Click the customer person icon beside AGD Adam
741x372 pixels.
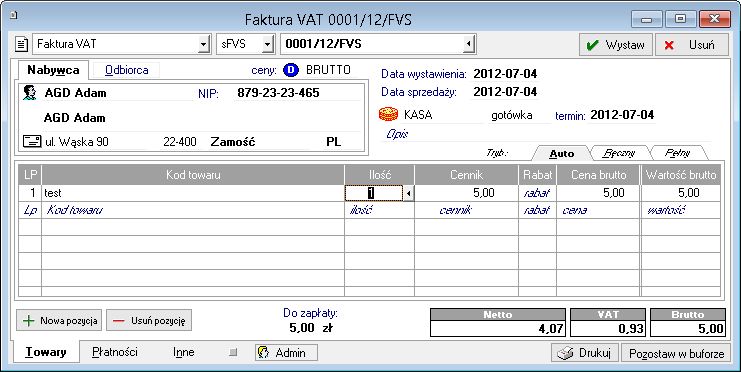coord(30,93)
